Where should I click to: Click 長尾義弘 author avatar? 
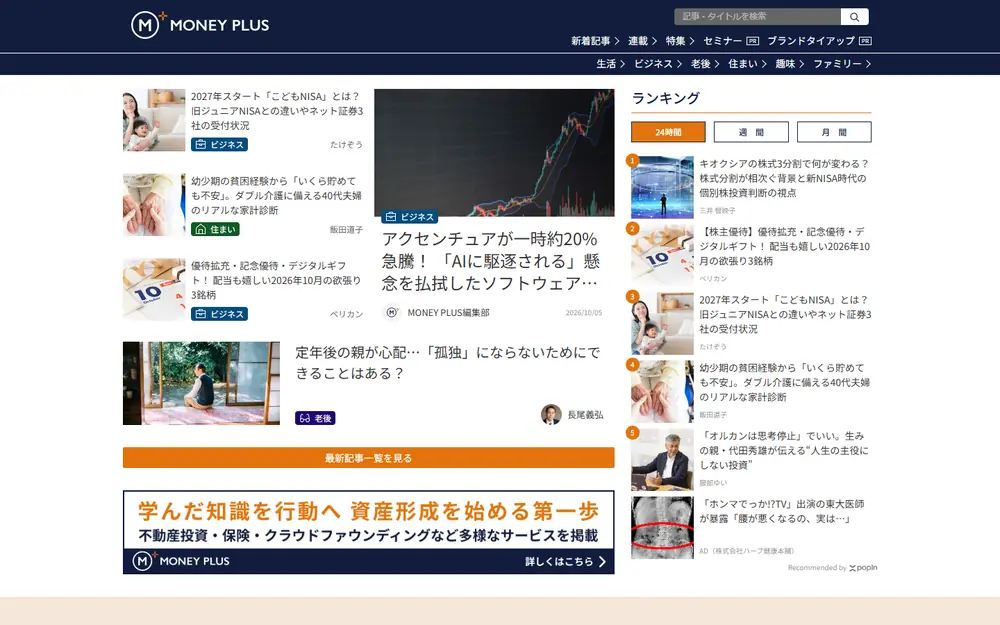point(551,415)
